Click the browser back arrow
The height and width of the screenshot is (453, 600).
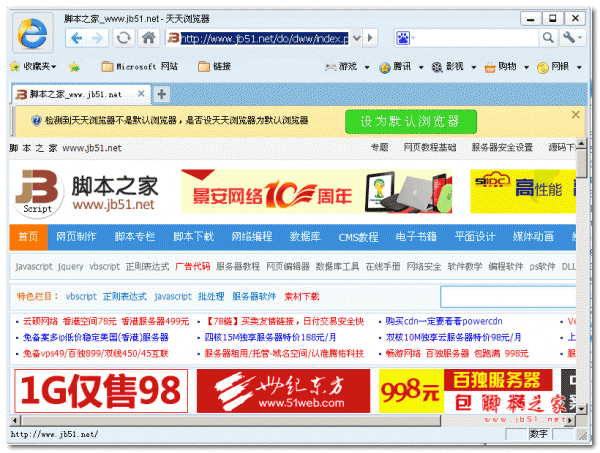pos(77,38)
